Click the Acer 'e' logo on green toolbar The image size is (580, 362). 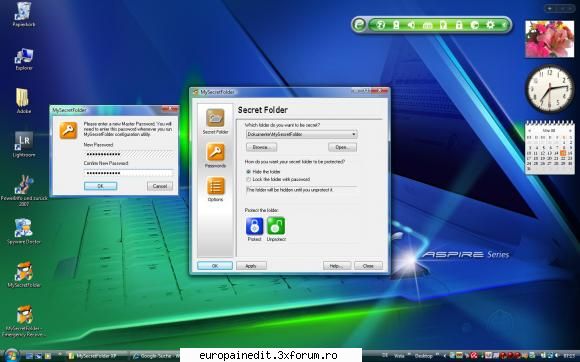(359, 25)
